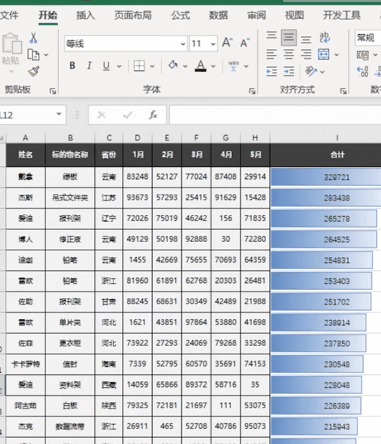Click data bar cell 283438

click(x=326, y=198)
